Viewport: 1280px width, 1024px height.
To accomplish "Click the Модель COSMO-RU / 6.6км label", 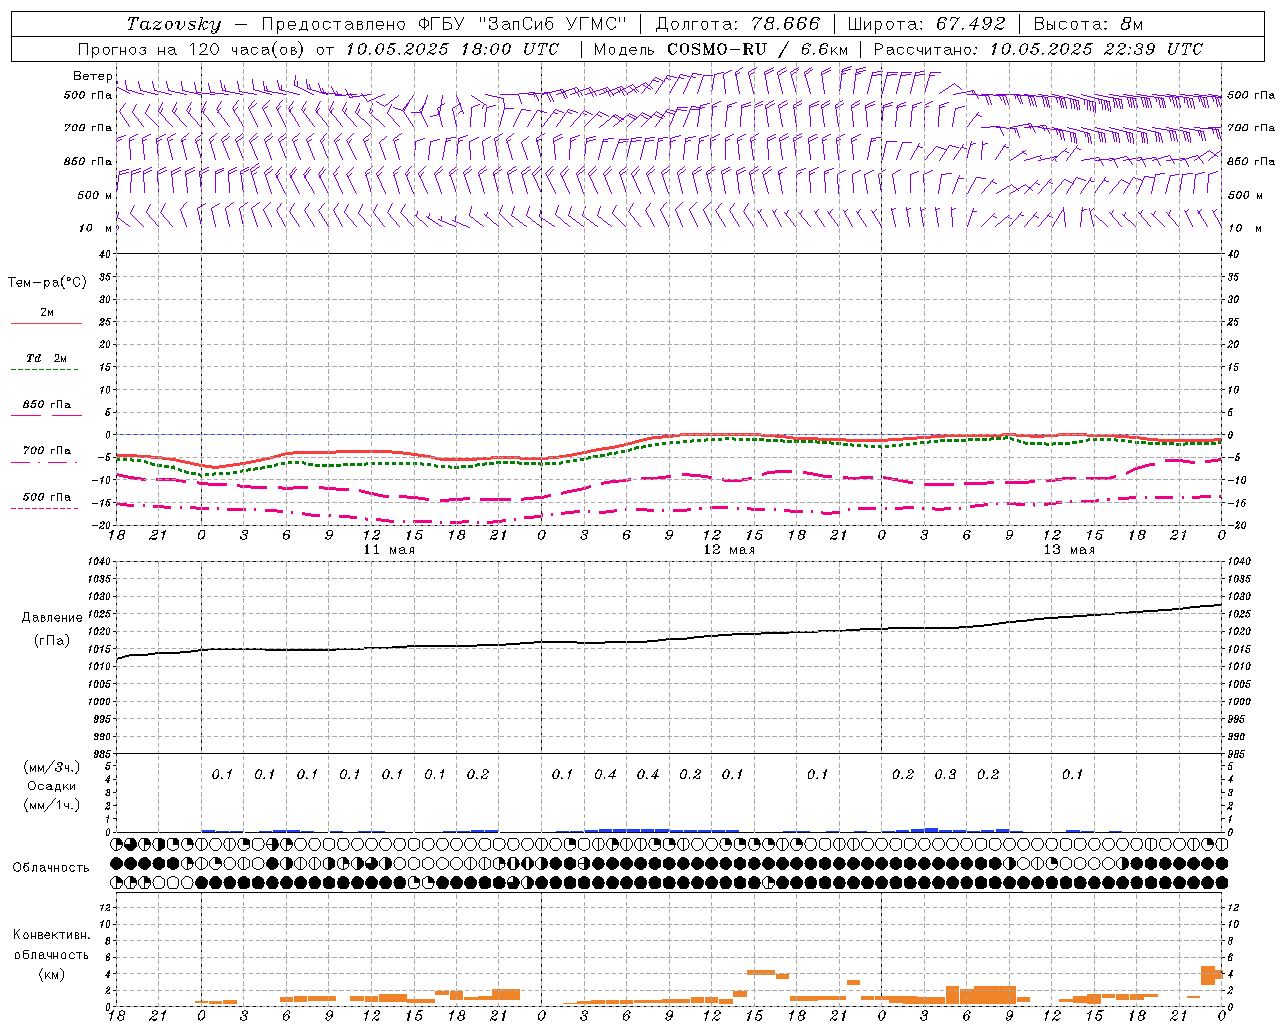I will point(721,49).
